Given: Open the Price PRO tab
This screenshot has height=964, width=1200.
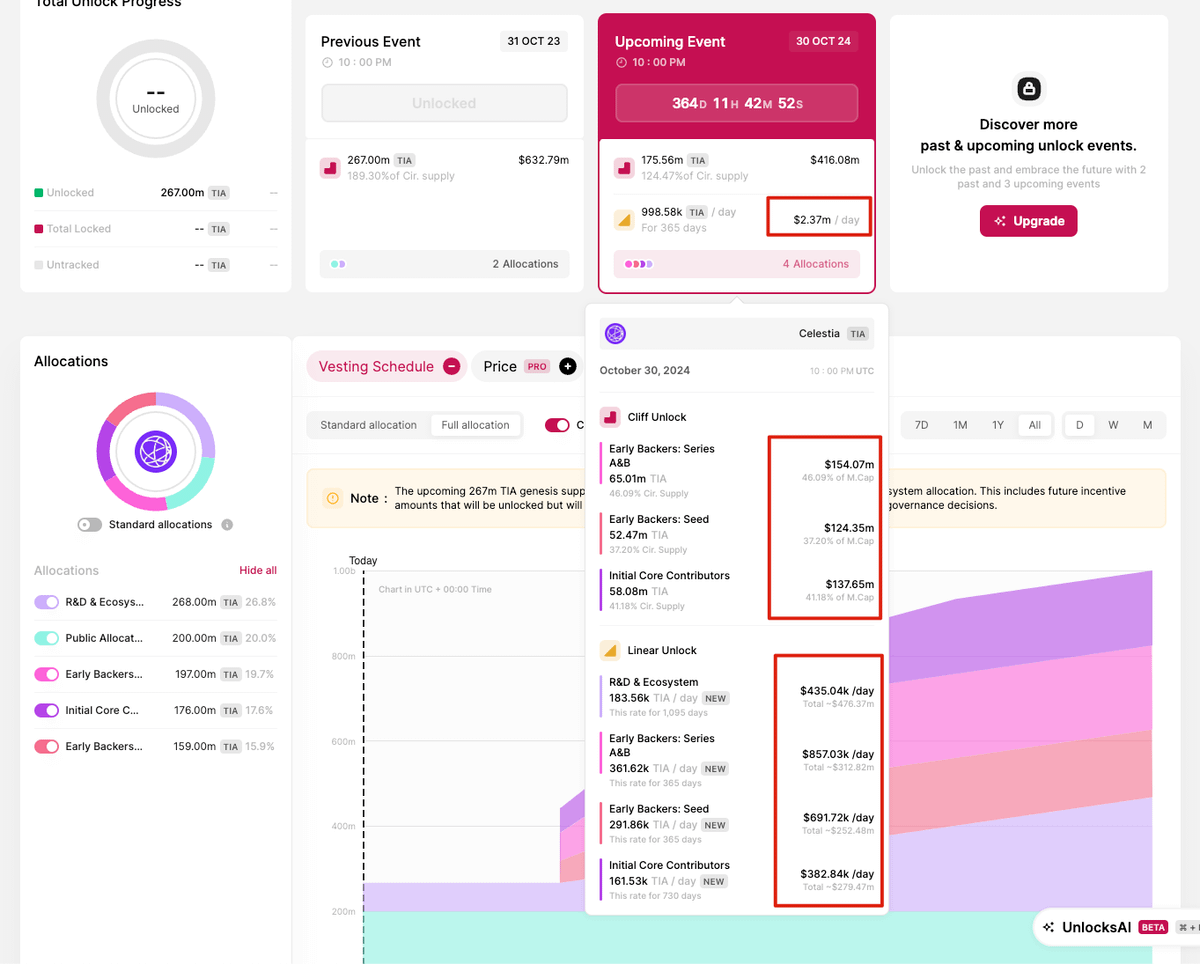Looking at the screenshot, I should click(526, 367).
